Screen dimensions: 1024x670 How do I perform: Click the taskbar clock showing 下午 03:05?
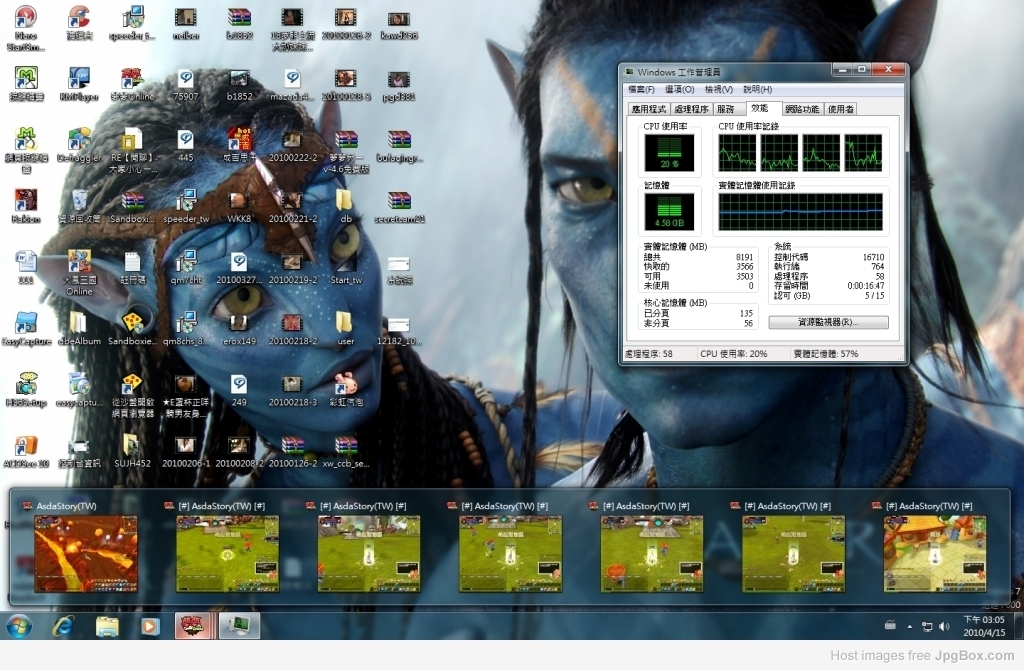pyautogui.click(x=985, y=626)
